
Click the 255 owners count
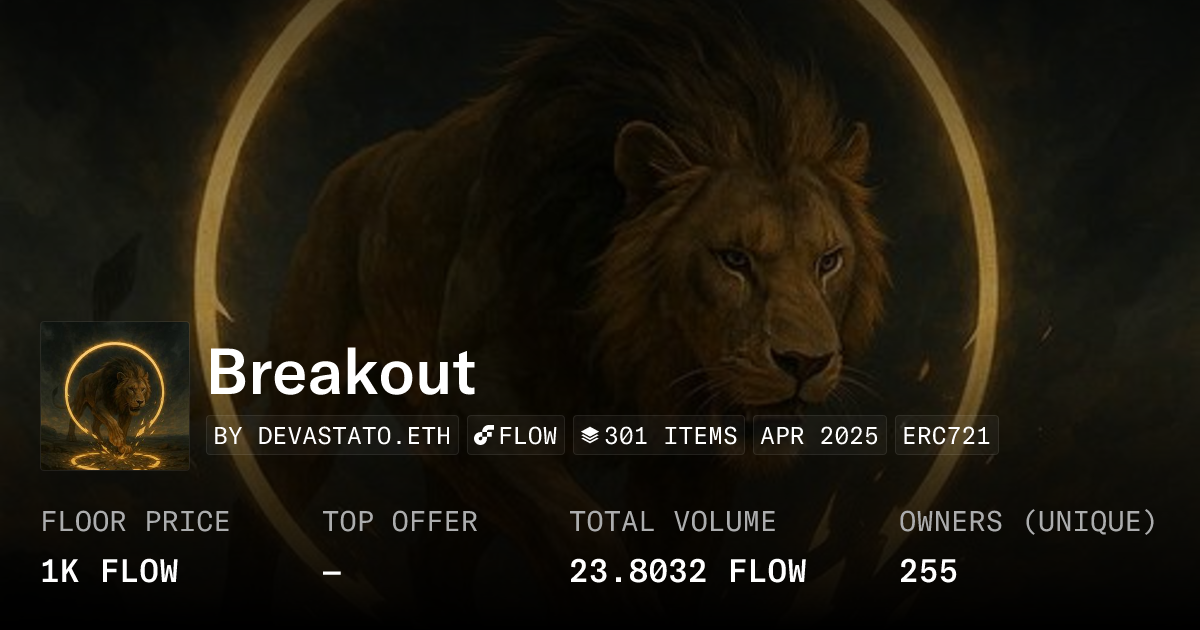[928, 572]
